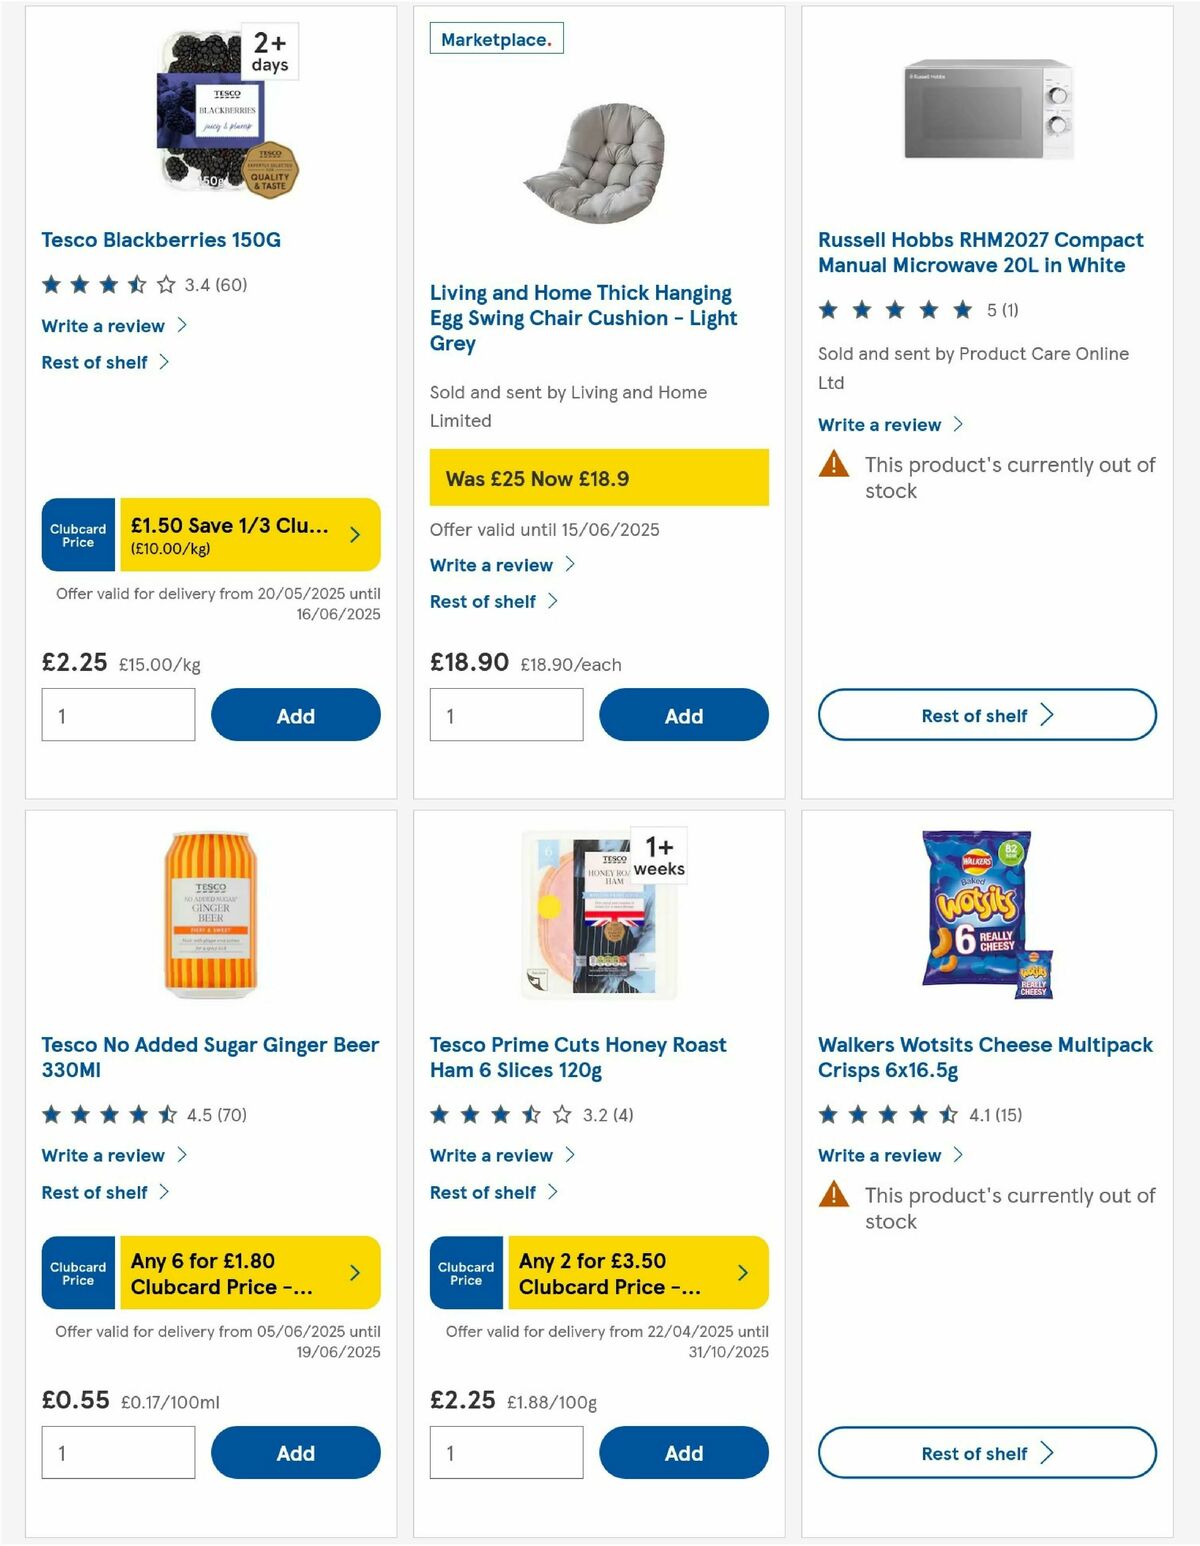Add the Ginger Beer to the basket
The width and height of the screenshot is (1200, 1546).
tap(295, 1452)
